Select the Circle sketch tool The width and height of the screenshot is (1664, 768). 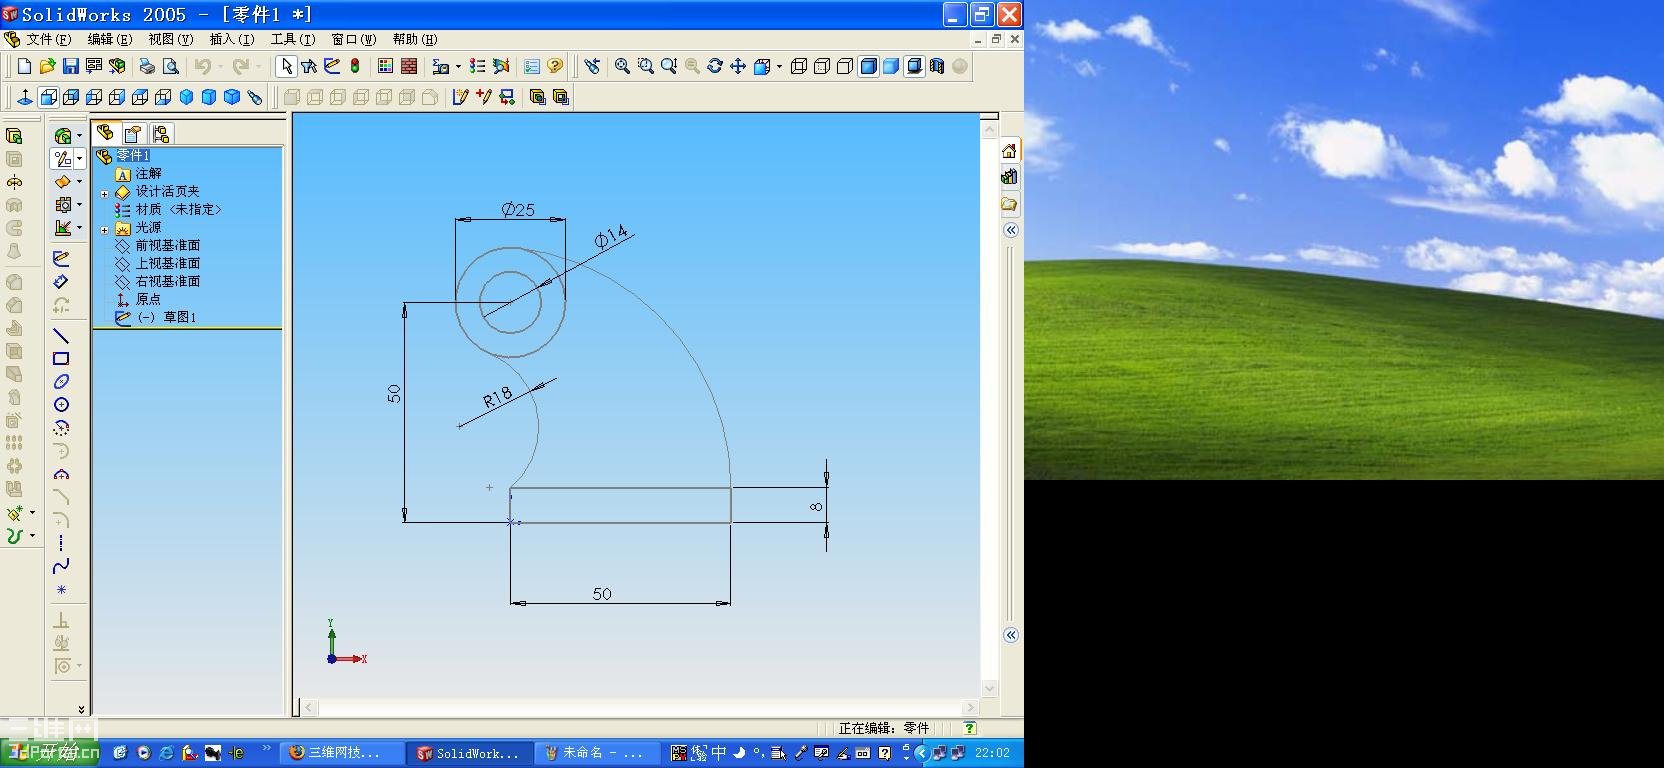tap(61, 404)
